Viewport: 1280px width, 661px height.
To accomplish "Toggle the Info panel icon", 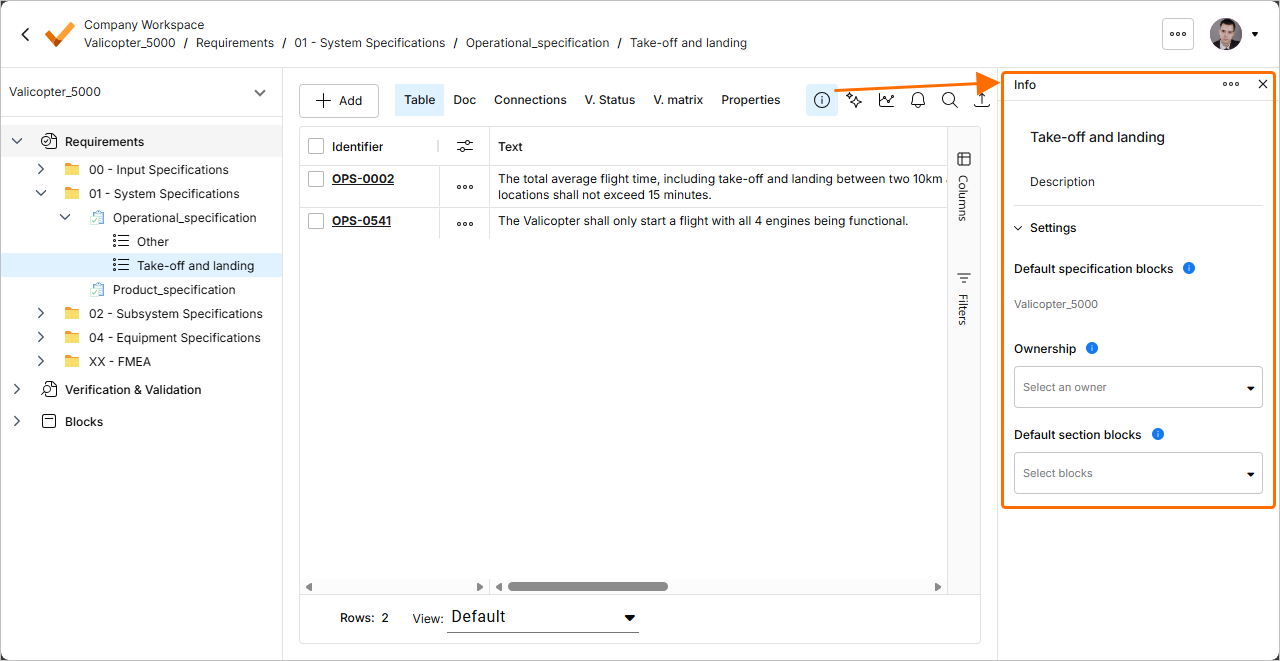I will tap(822, 100).
